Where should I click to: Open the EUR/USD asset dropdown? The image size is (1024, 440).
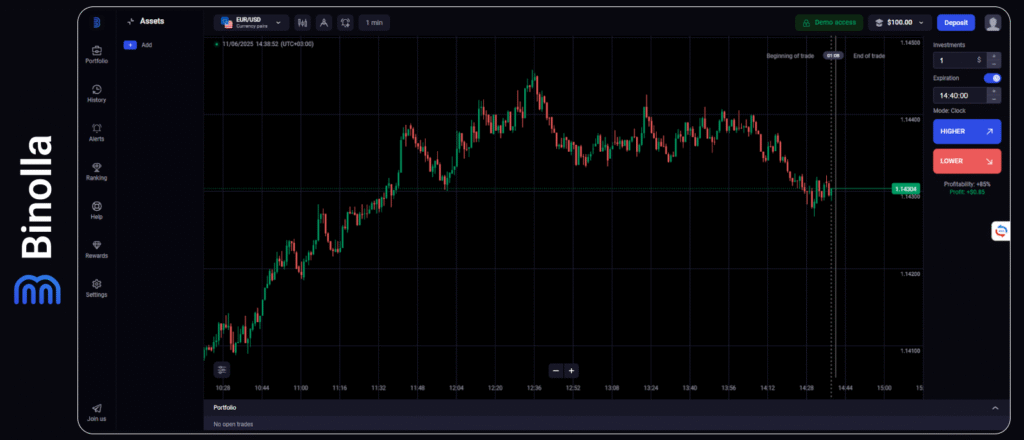point(250,22)
